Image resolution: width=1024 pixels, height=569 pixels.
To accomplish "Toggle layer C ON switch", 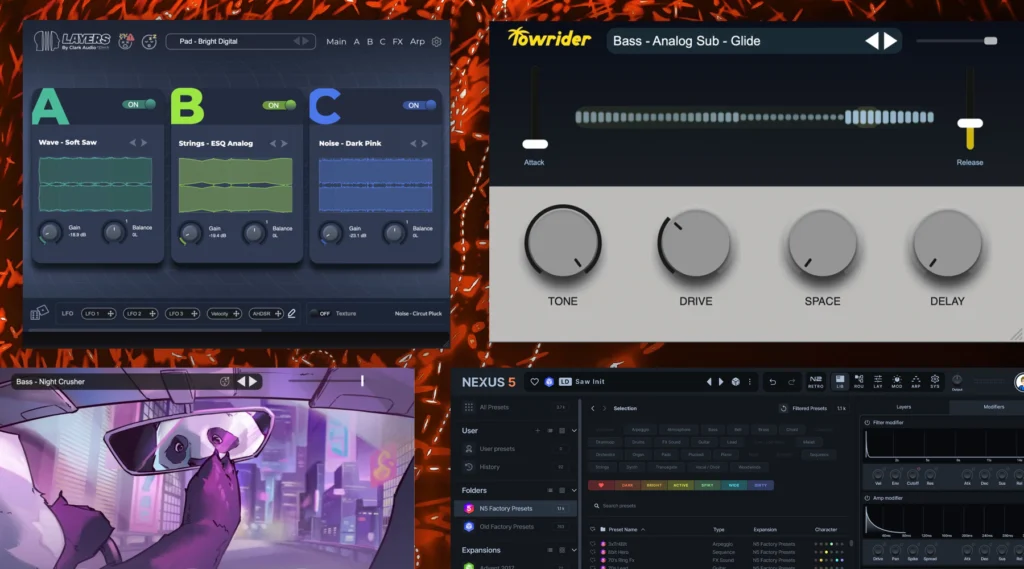I will (x=419, y=105).
